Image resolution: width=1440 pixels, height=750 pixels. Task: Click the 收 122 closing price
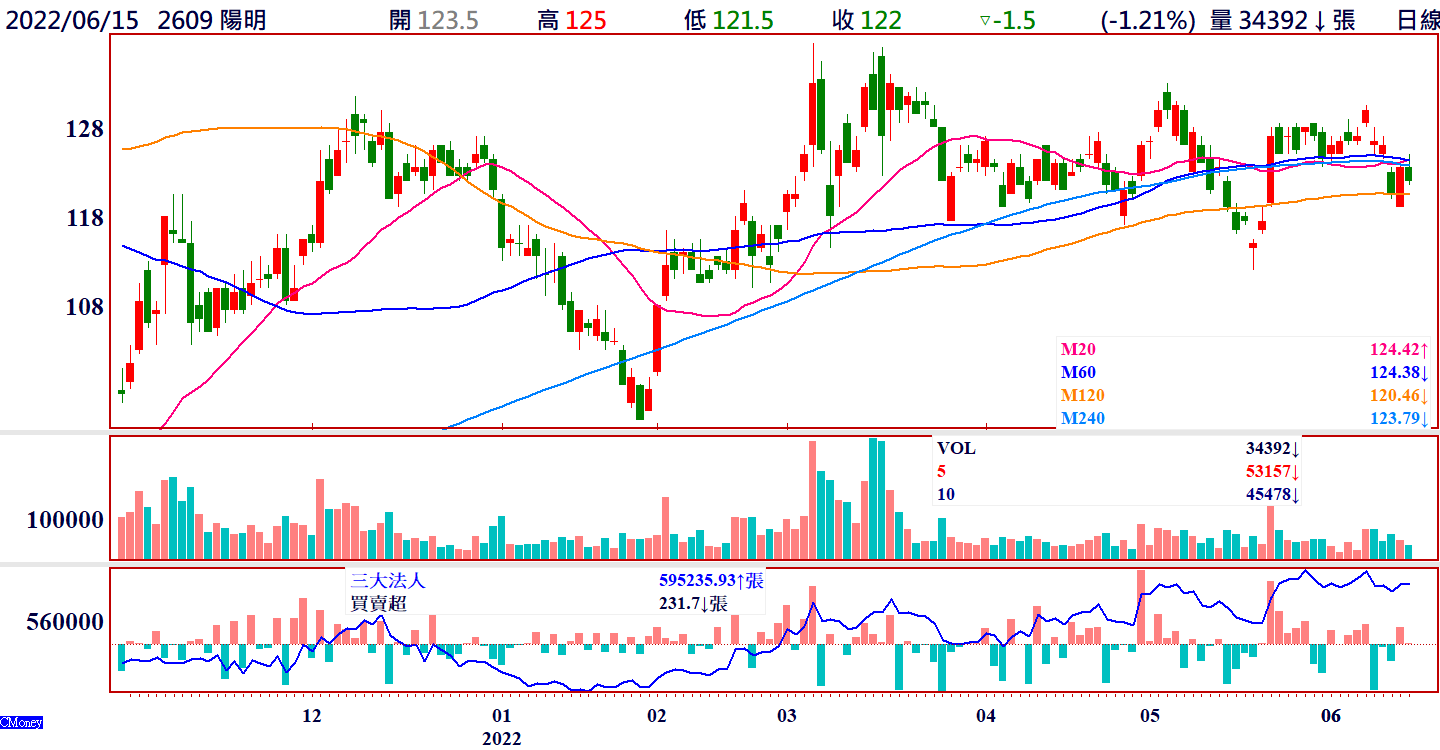pos(867,20)
